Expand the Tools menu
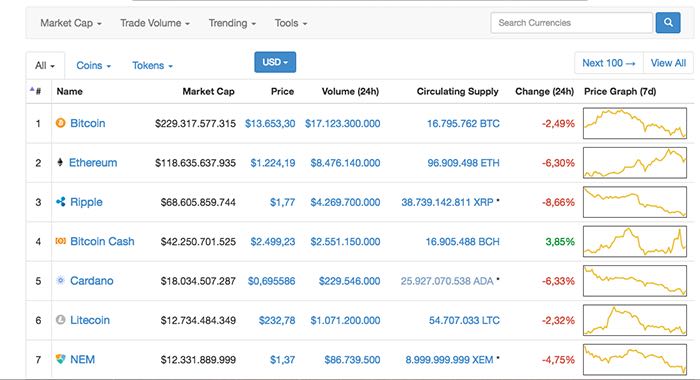The height and width of the screenshot is (380, 700). coord(291,23)
